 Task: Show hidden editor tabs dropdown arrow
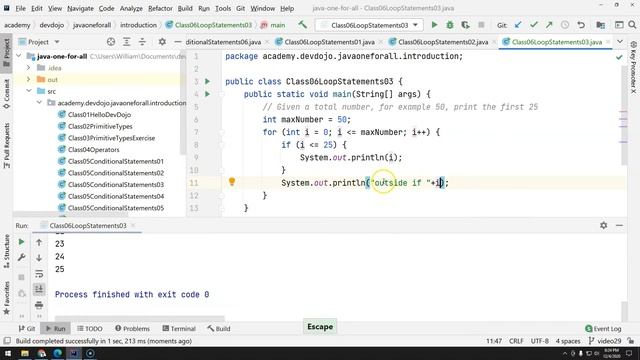coord(620,42)
